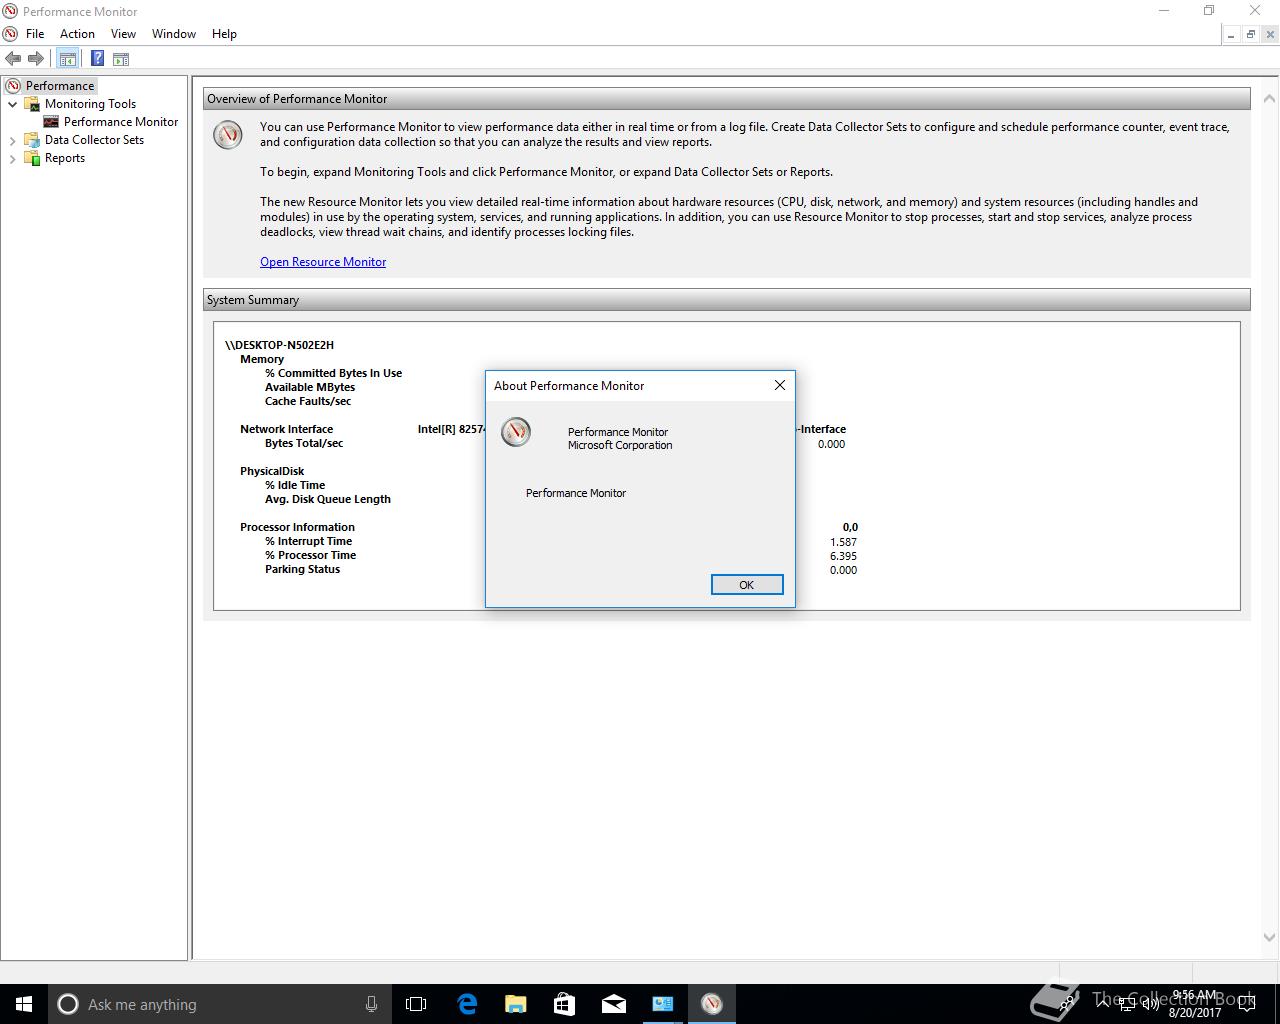Click the scroll down arrow in details pane
Image resolution: width=1280 pixels, height=1024 pixels.
(x=1269, y=938)
